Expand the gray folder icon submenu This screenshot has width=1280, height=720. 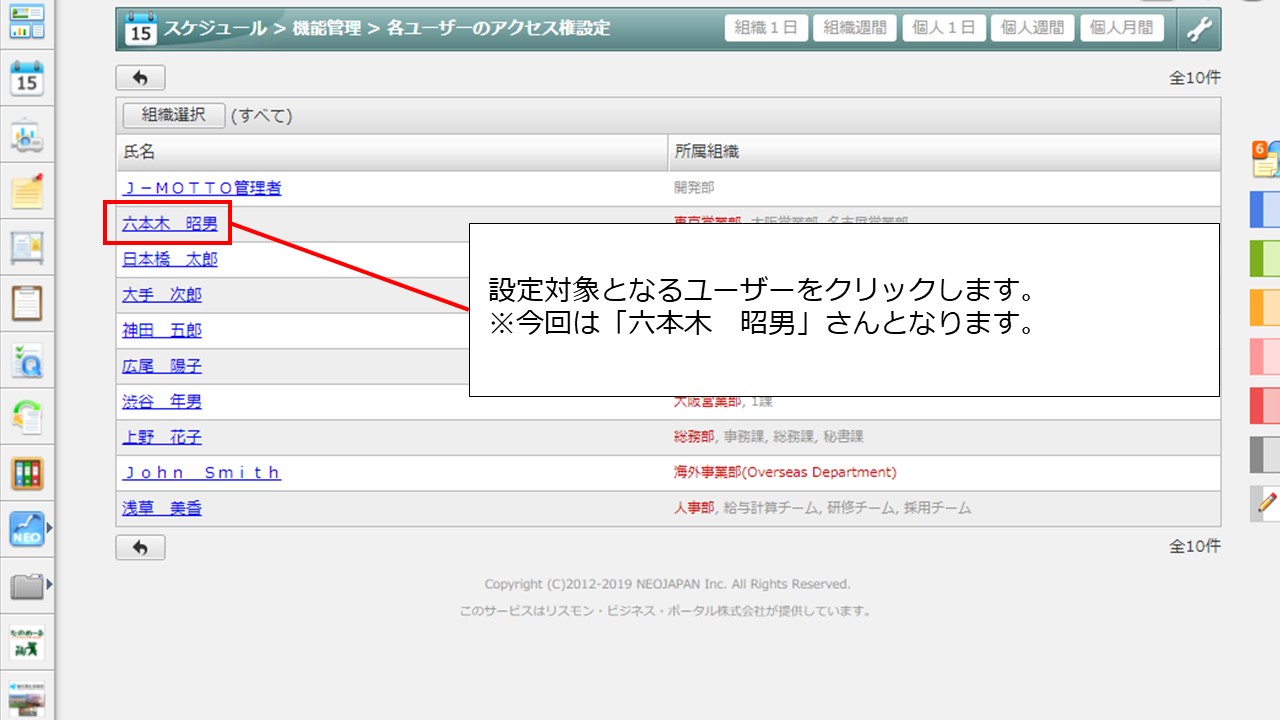coord(48,585)
